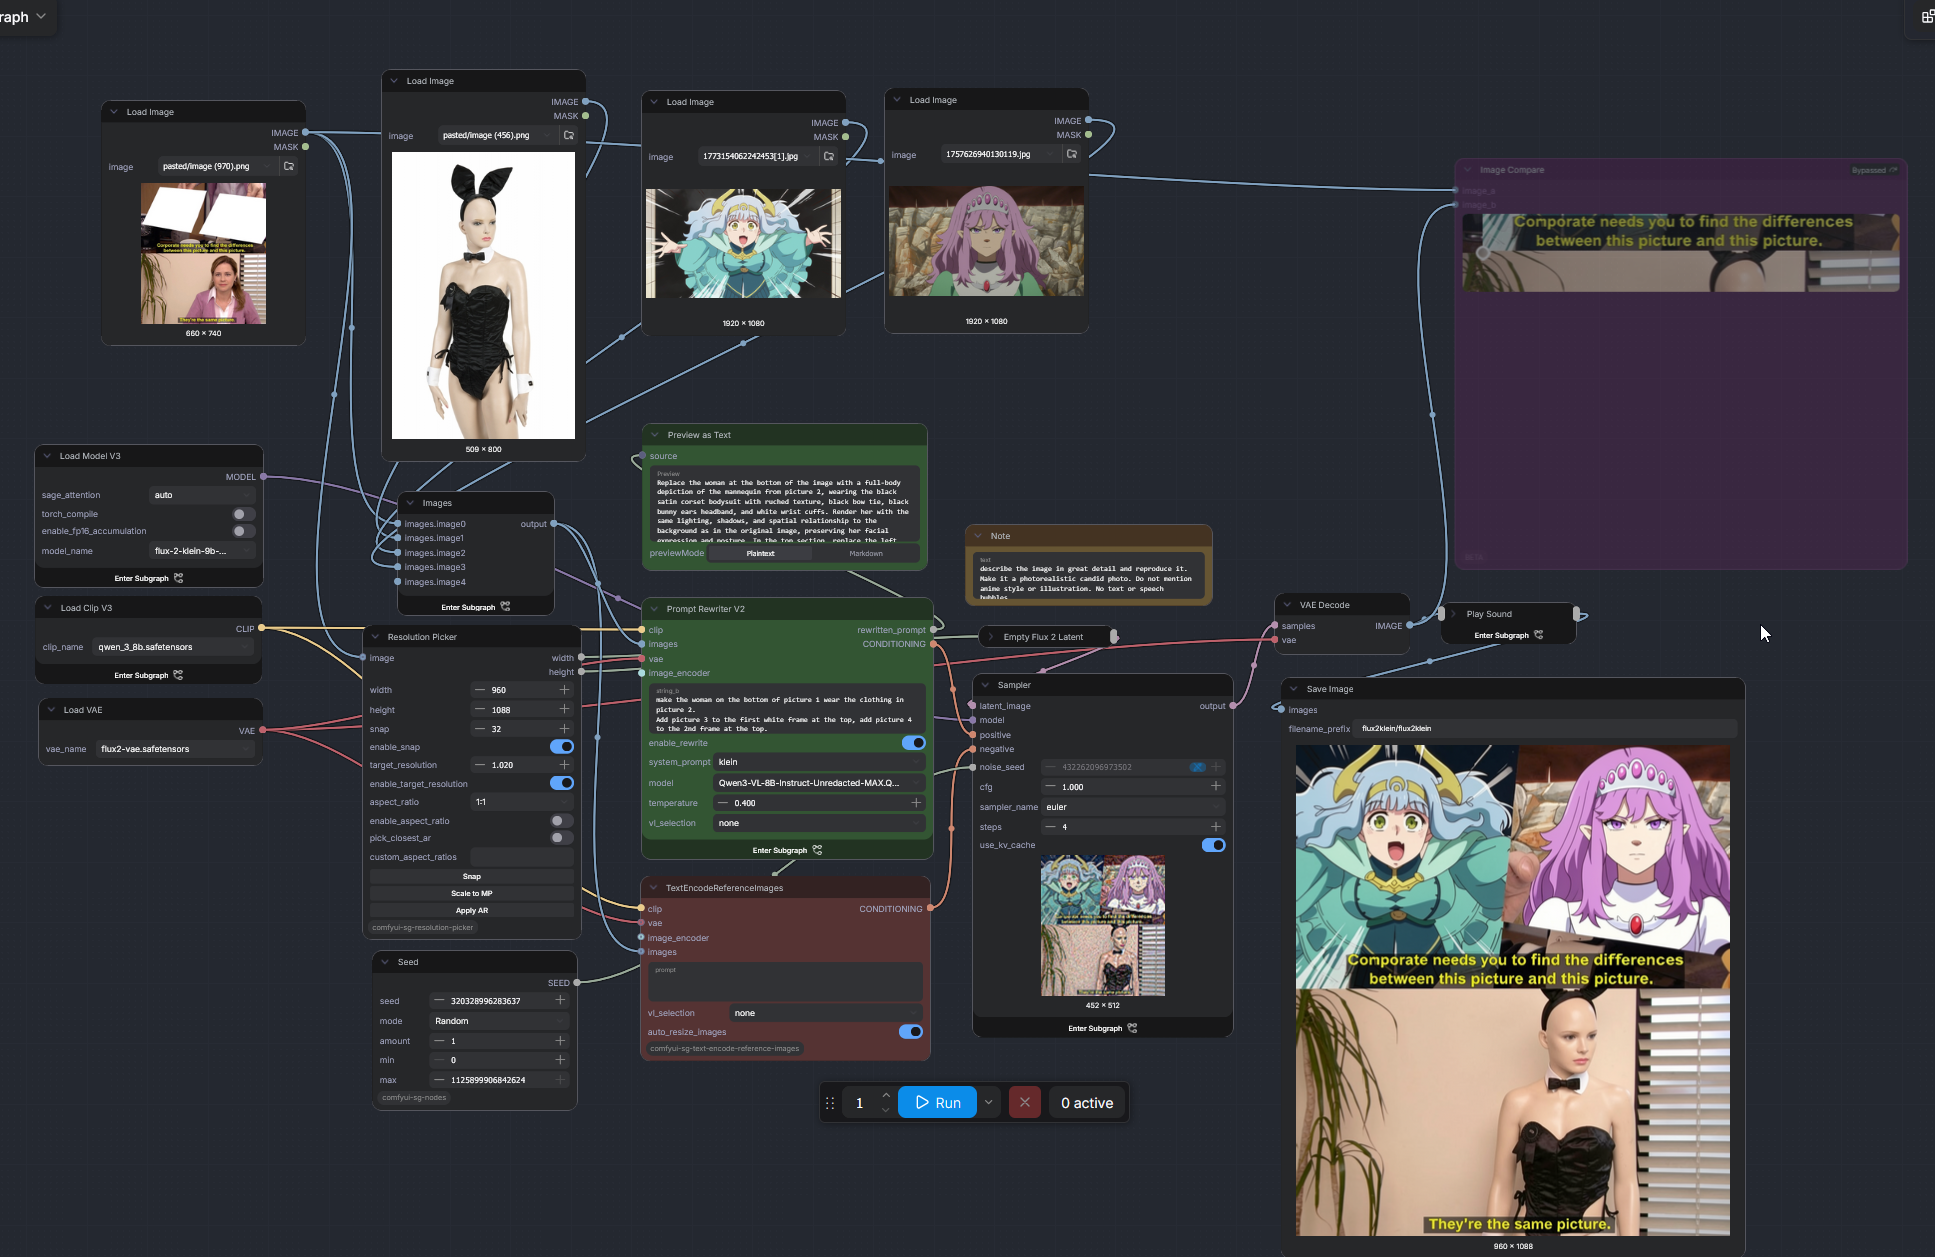This screenshot has width=1935, height=1257.
Task: Open image browse icon for pasted/image (970).png
Action: pyautogui.click(x=289, y=166)
